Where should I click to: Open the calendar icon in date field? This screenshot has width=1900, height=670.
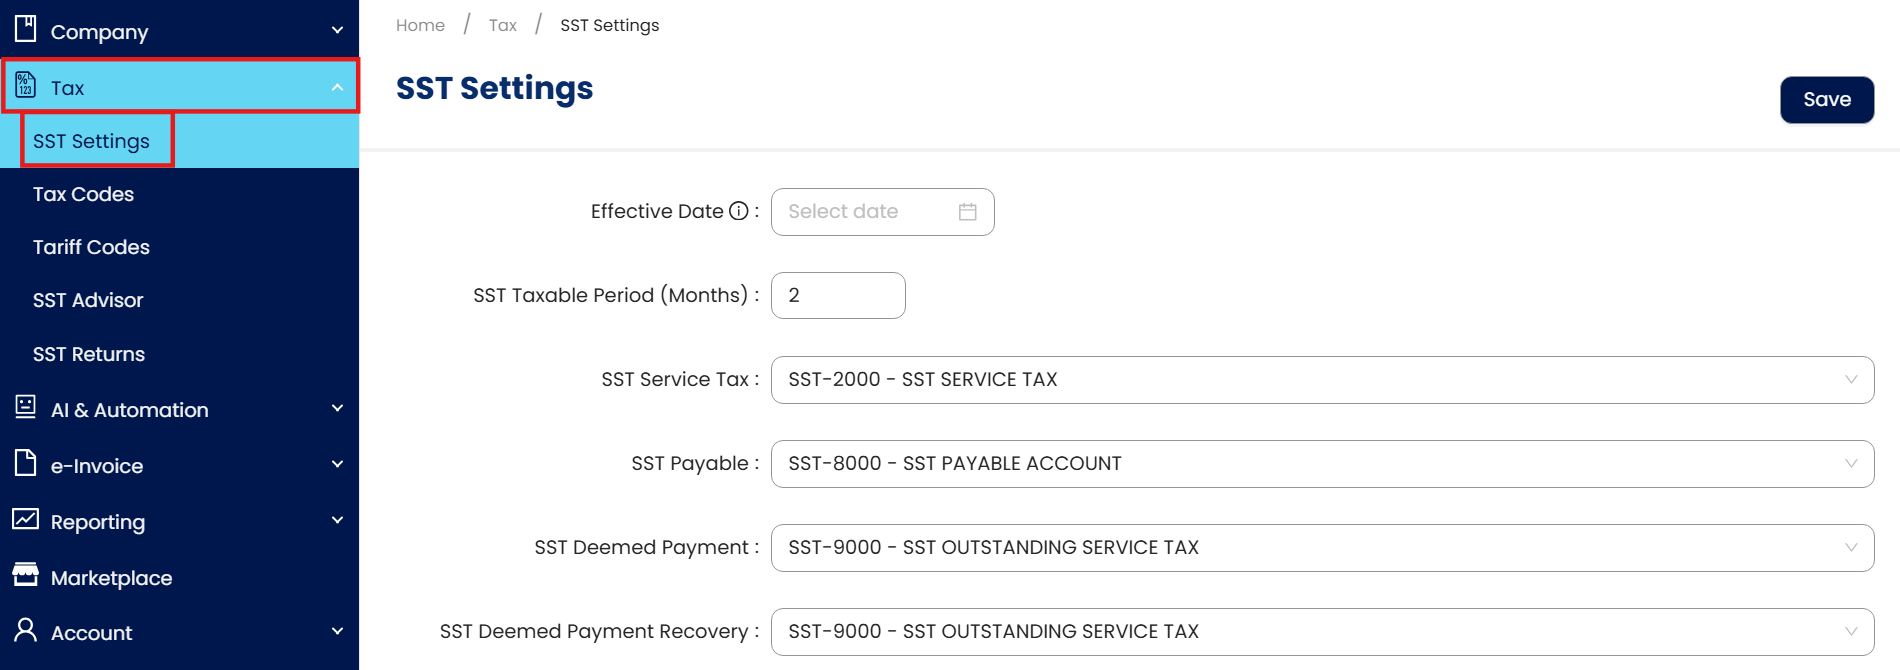click(x=967, y=212)
